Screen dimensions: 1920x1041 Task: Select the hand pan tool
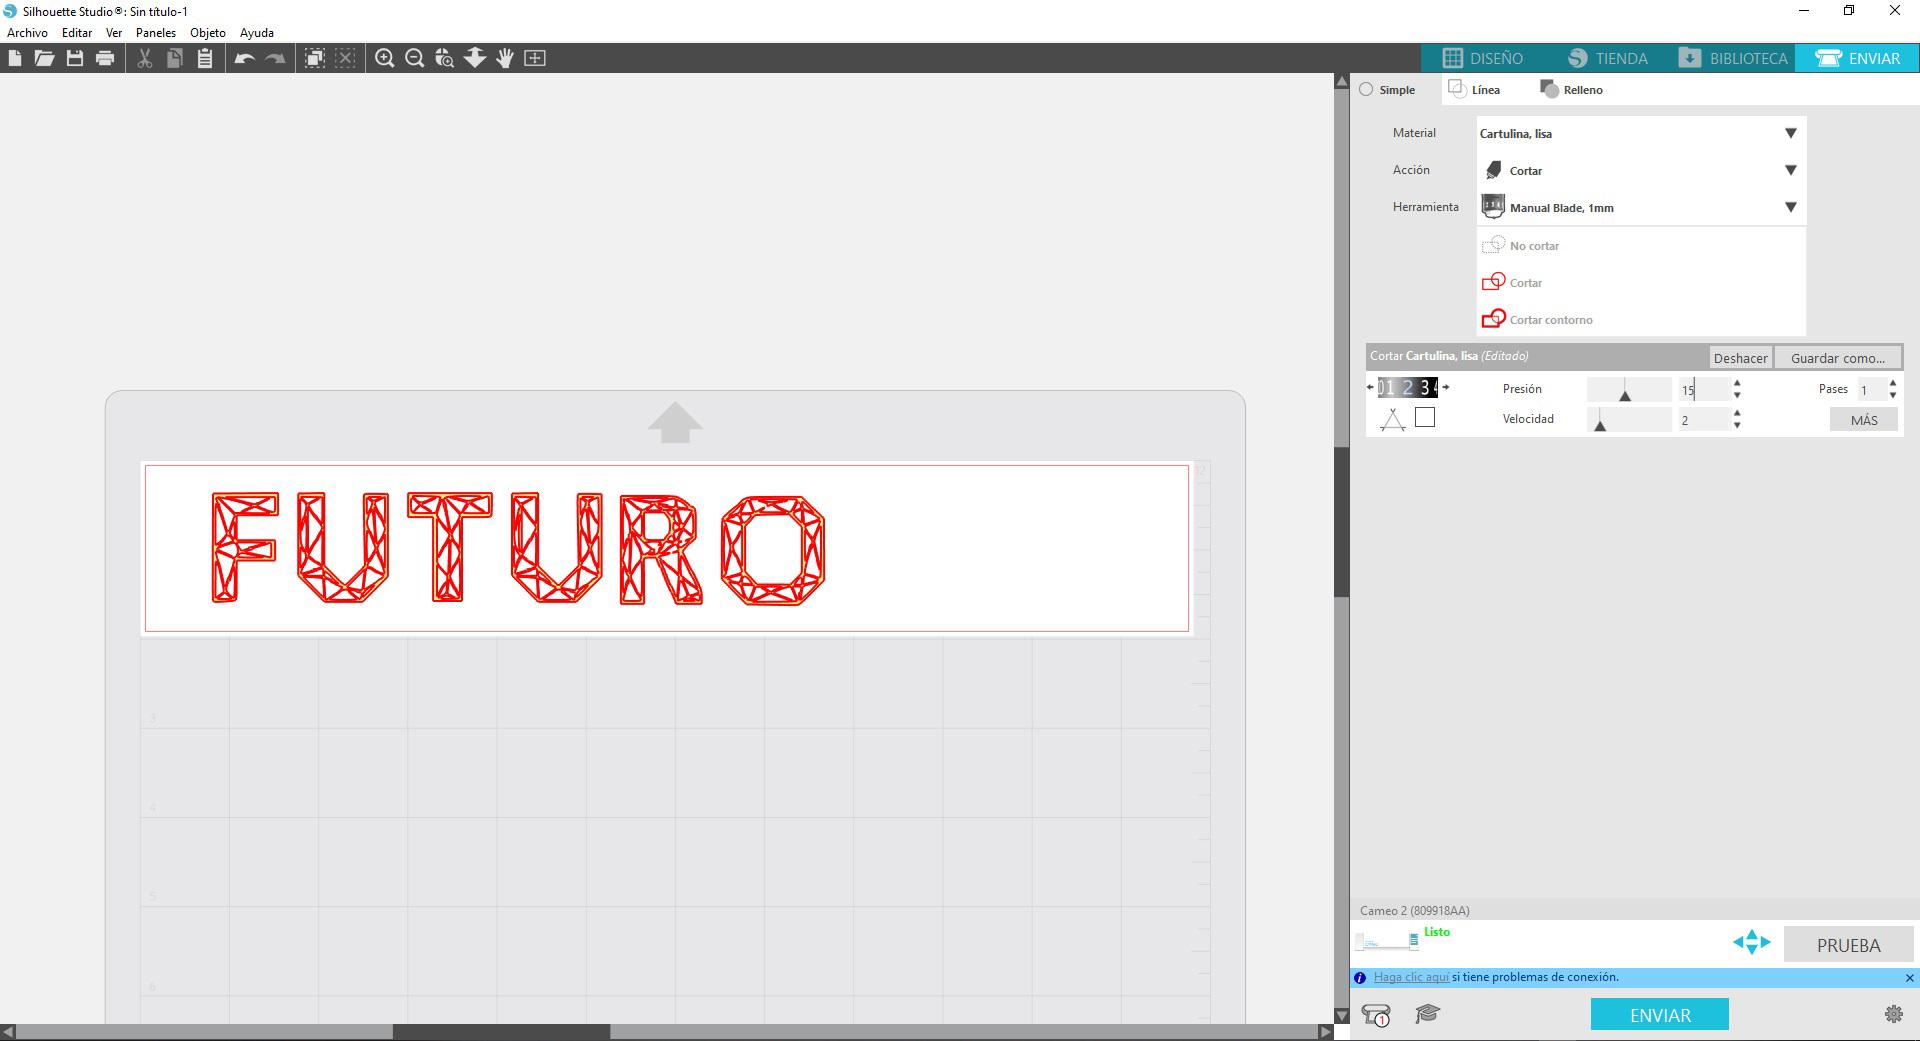click(x=505, y=58)
